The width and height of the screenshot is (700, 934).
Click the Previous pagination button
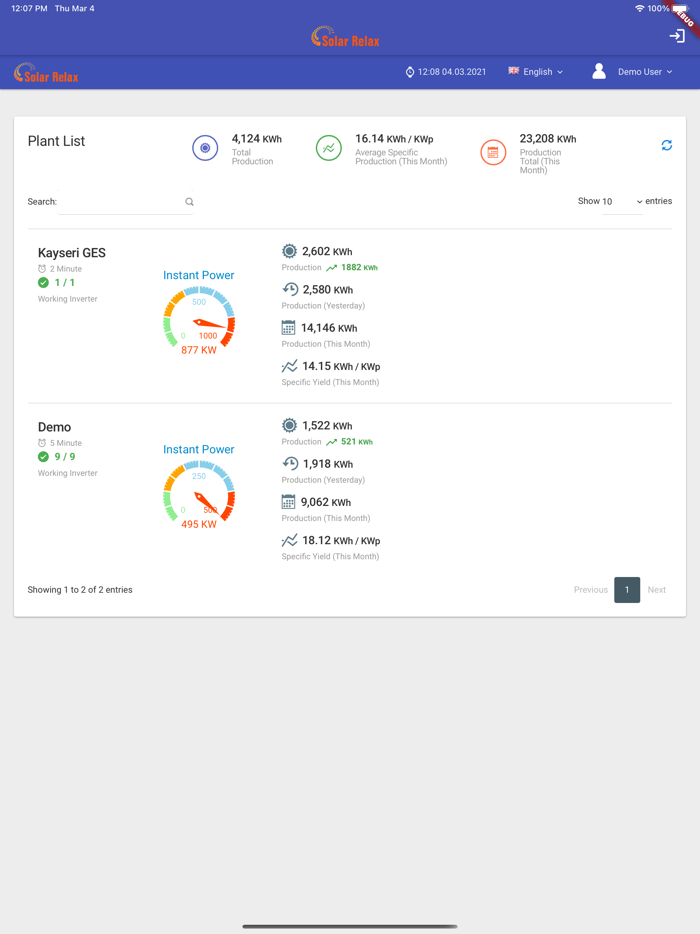(x=590, y=590)
